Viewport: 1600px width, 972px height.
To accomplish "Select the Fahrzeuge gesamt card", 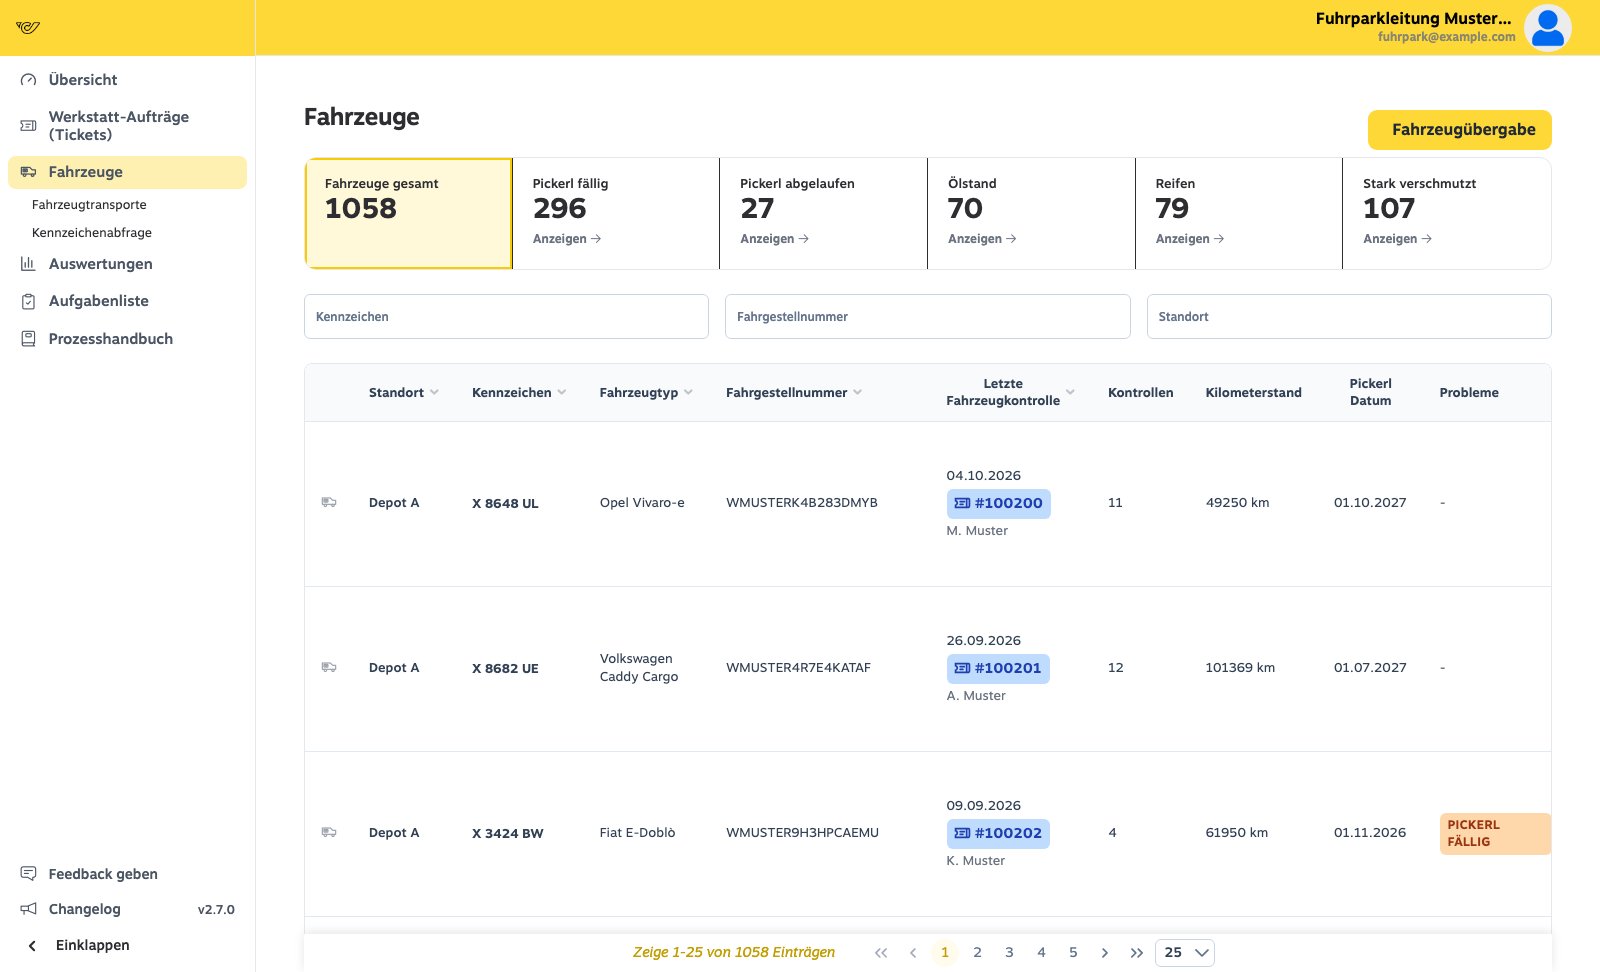I will (x=408, y=213).
